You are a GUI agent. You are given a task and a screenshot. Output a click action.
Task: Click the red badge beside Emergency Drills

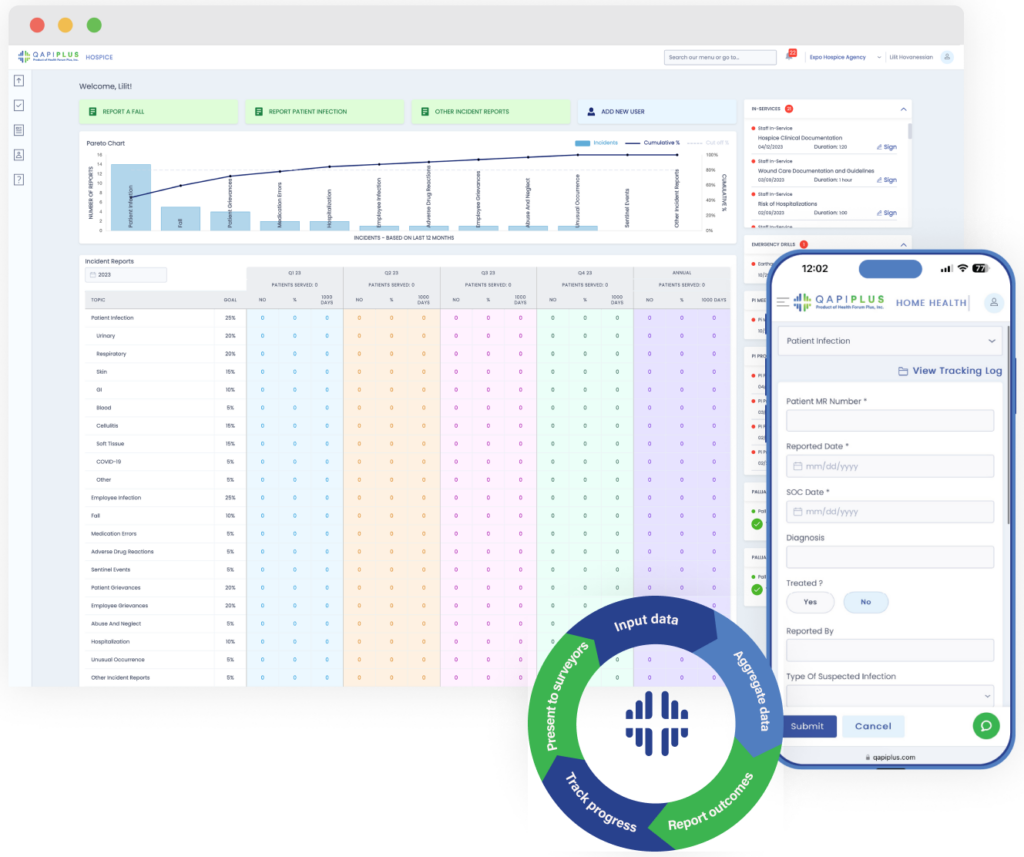804,244
